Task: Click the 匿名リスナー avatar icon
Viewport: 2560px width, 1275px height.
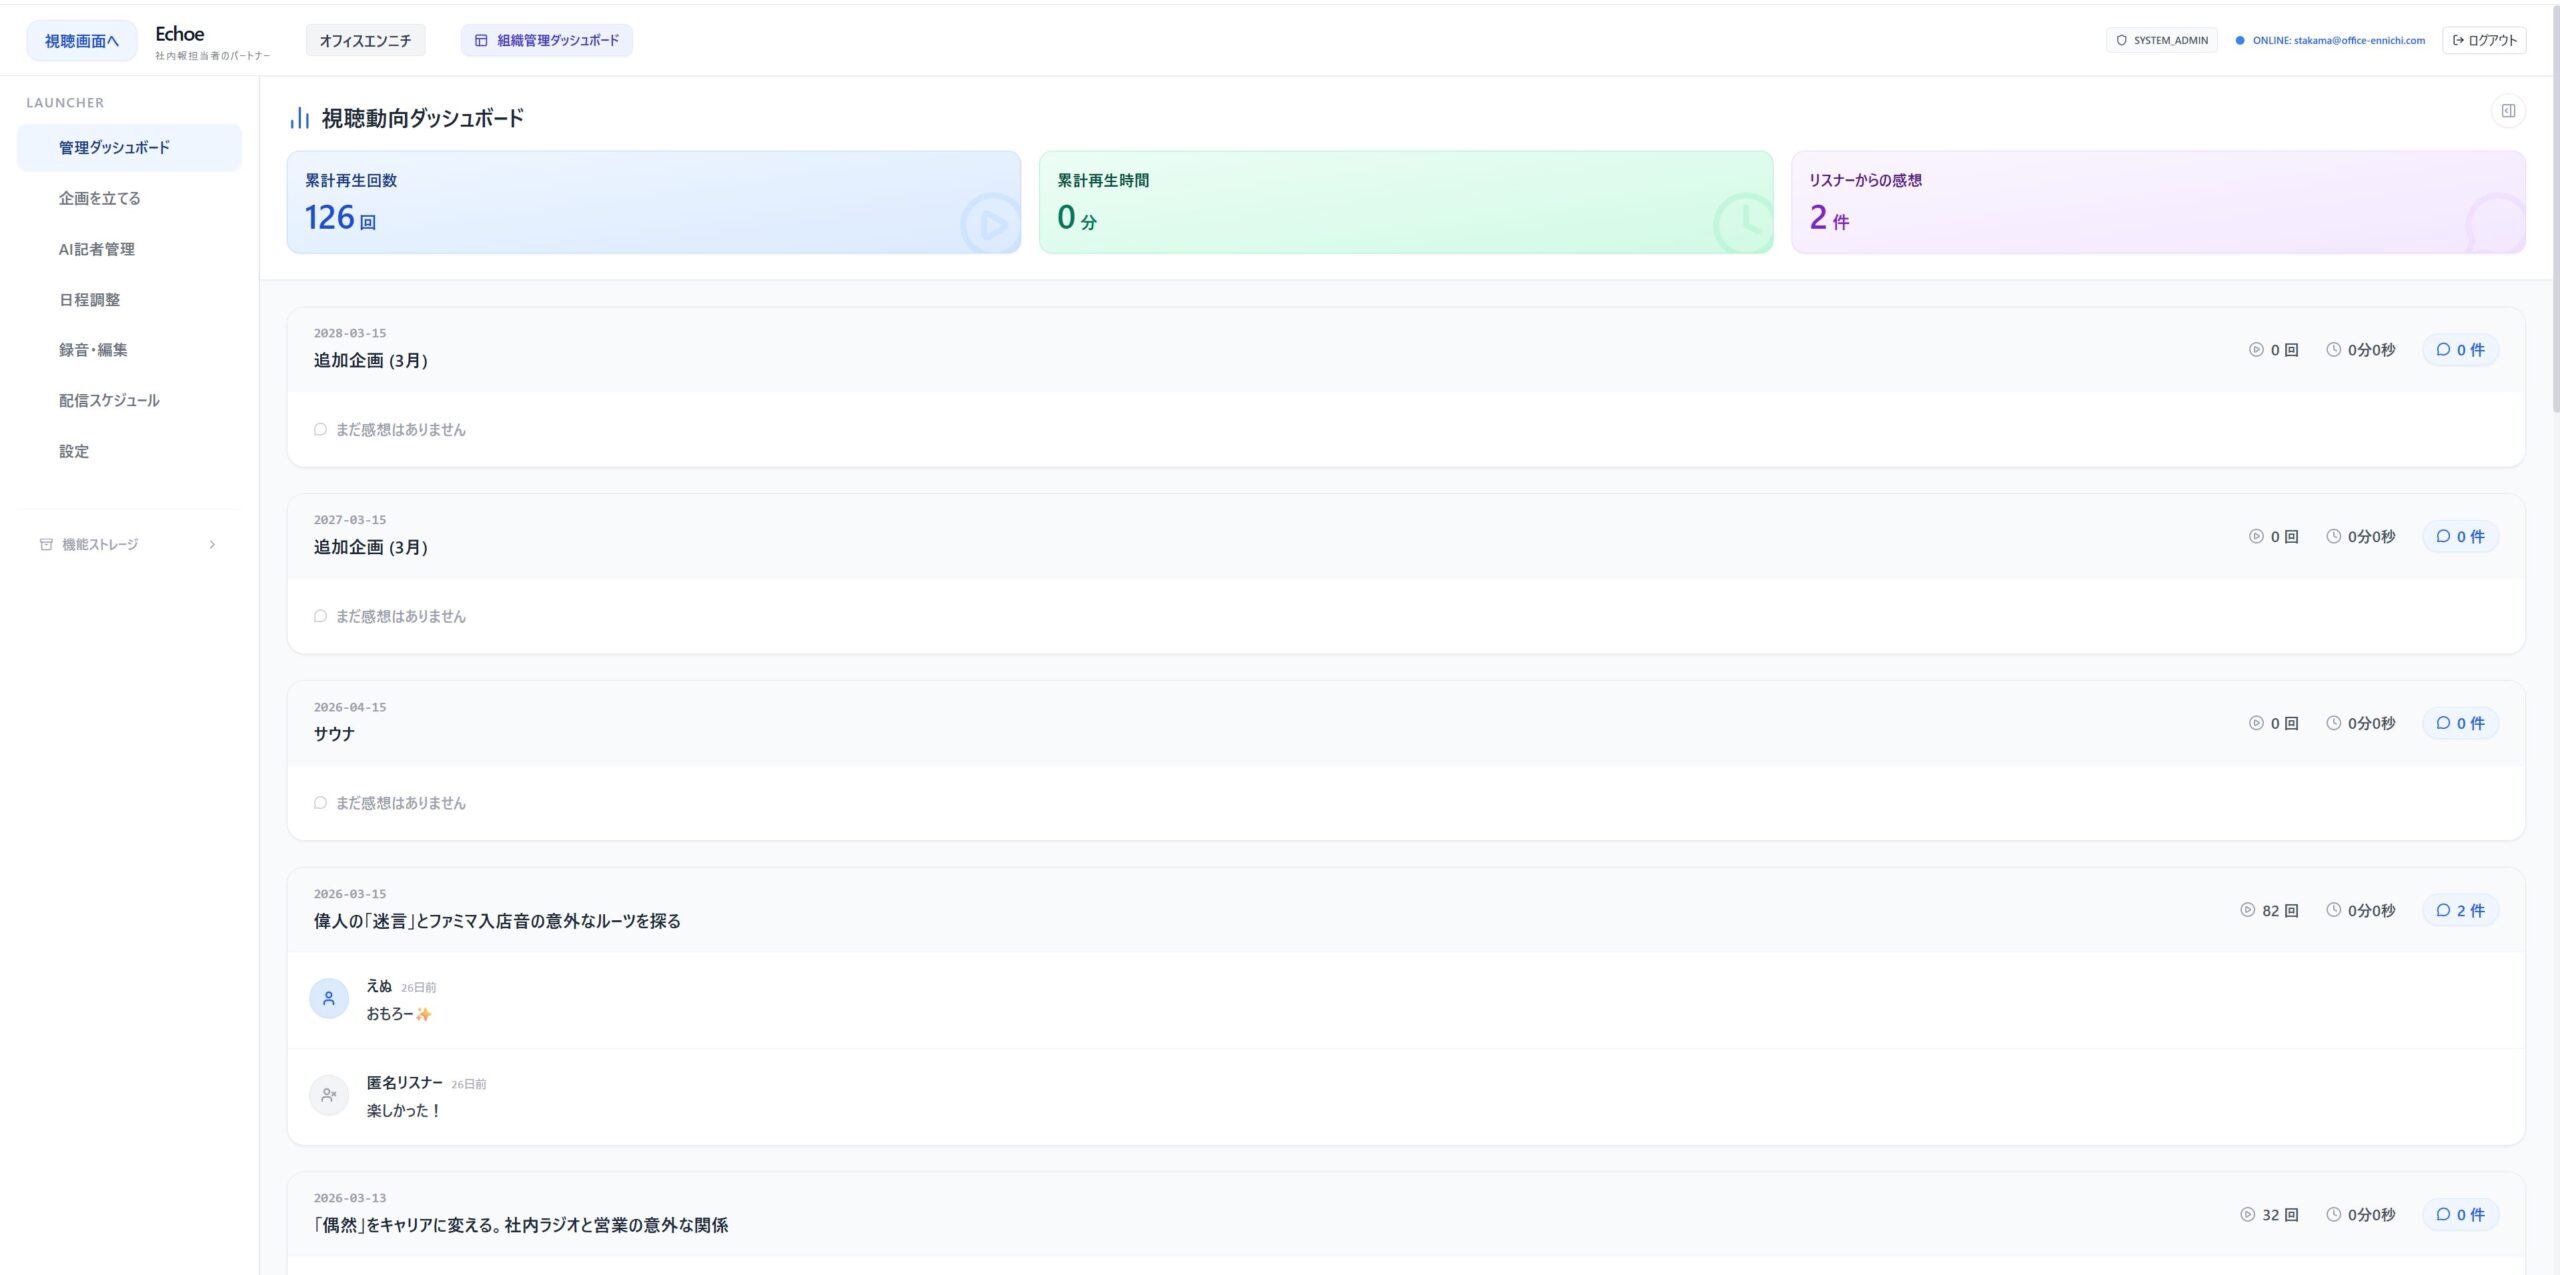Action: point(328,1095)
